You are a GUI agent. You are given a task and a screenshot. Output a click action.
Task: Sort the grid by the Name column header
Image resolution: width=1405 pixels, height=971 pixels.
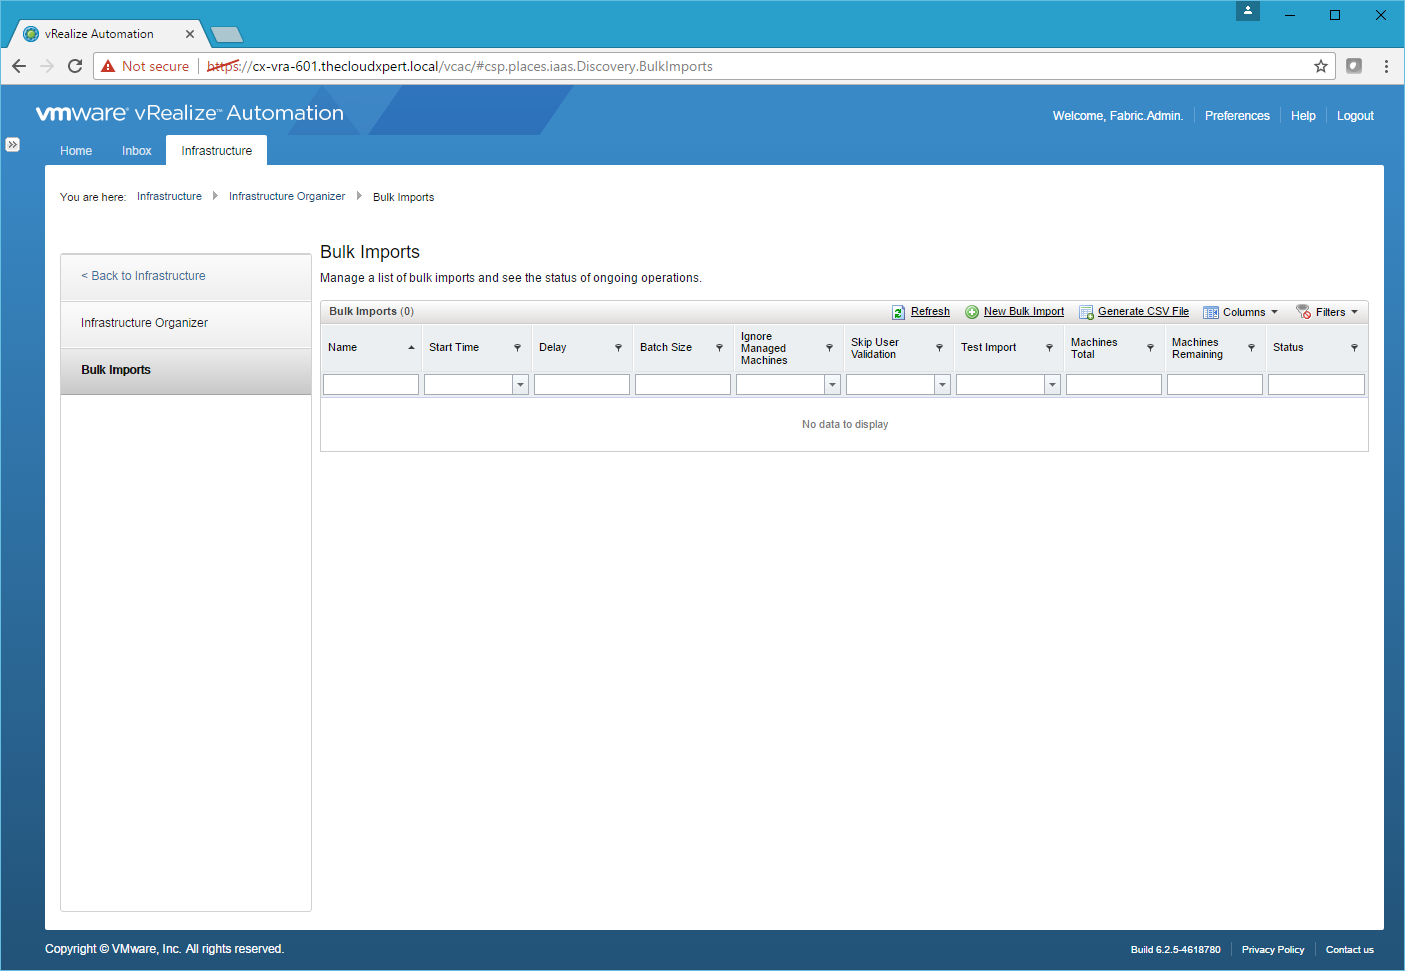pyautogui.click(x=343, y=348)
